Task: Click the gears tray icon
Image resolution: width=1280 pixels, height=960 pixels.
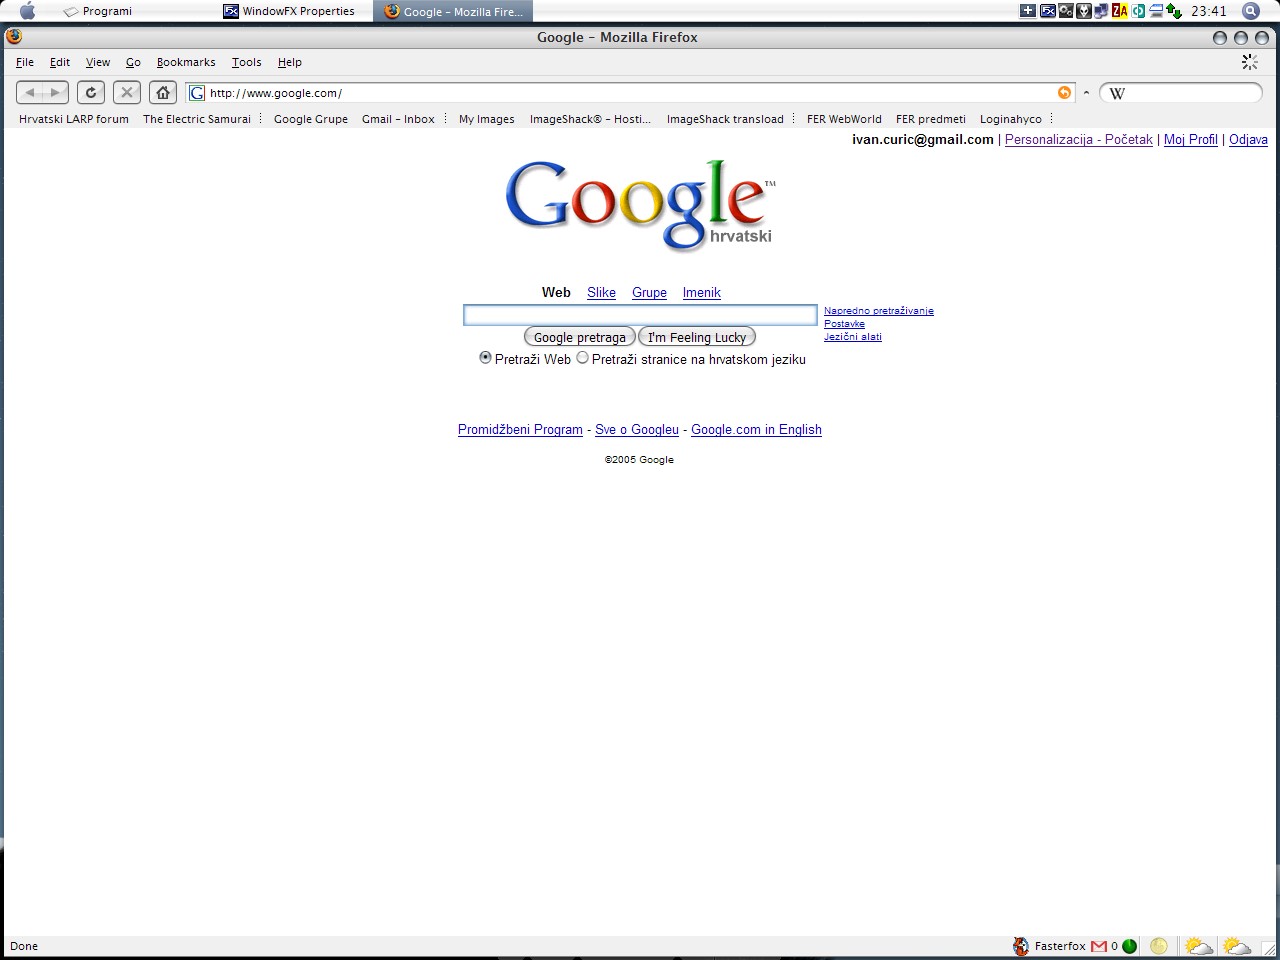Action: click(x=1066, y=11)
